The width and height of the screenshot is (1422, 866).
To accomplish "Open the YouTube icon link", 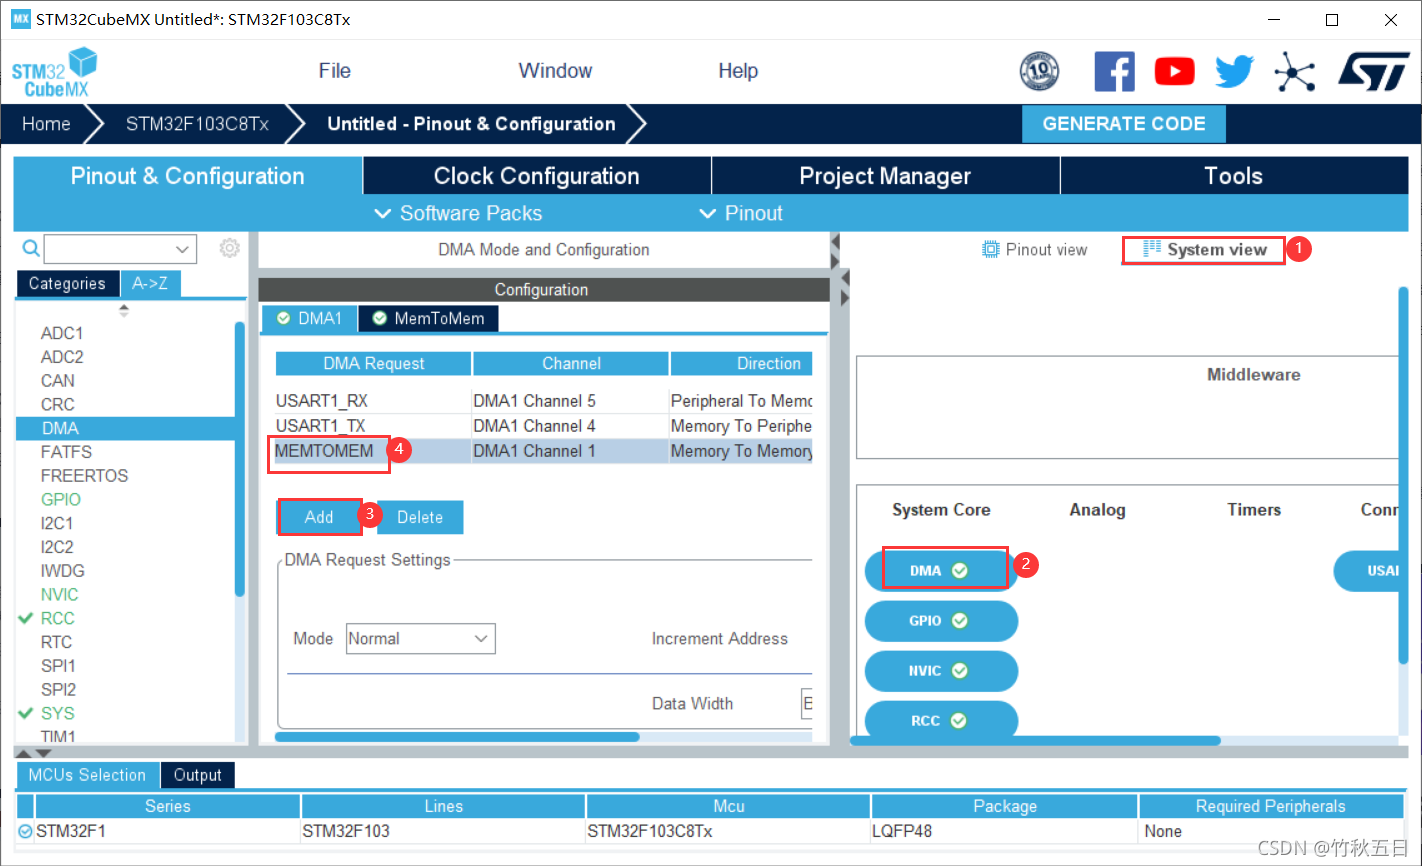I will click(1174, 72).
